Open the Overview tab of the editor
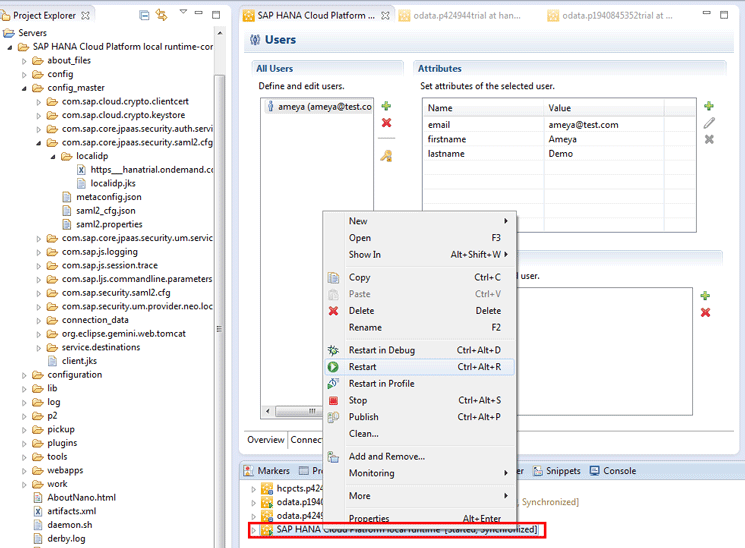 click(266, 440)
